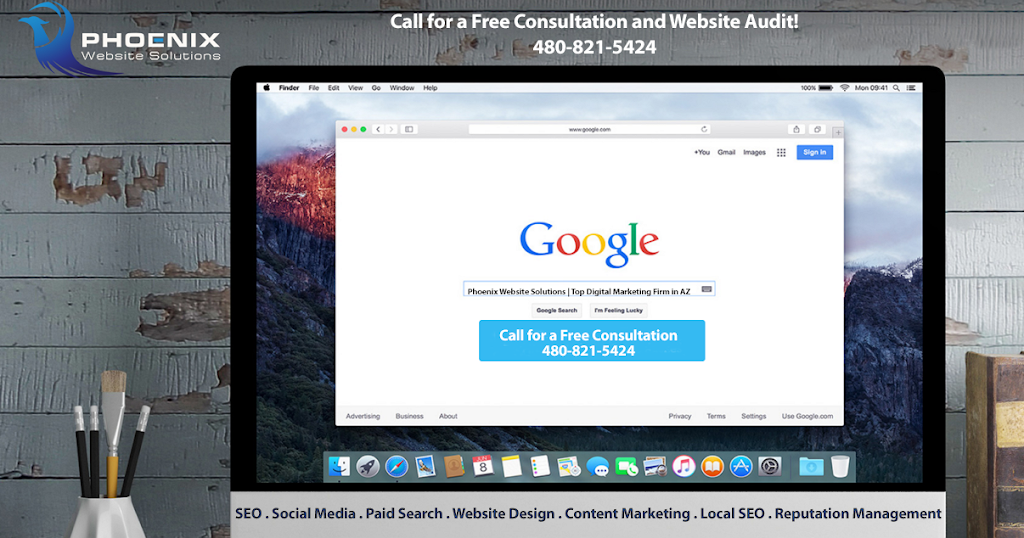Image resolution: width=1024 pixels, height=538 pixels.
Task: Open Google apps grid icon
Action: [781, 152]
